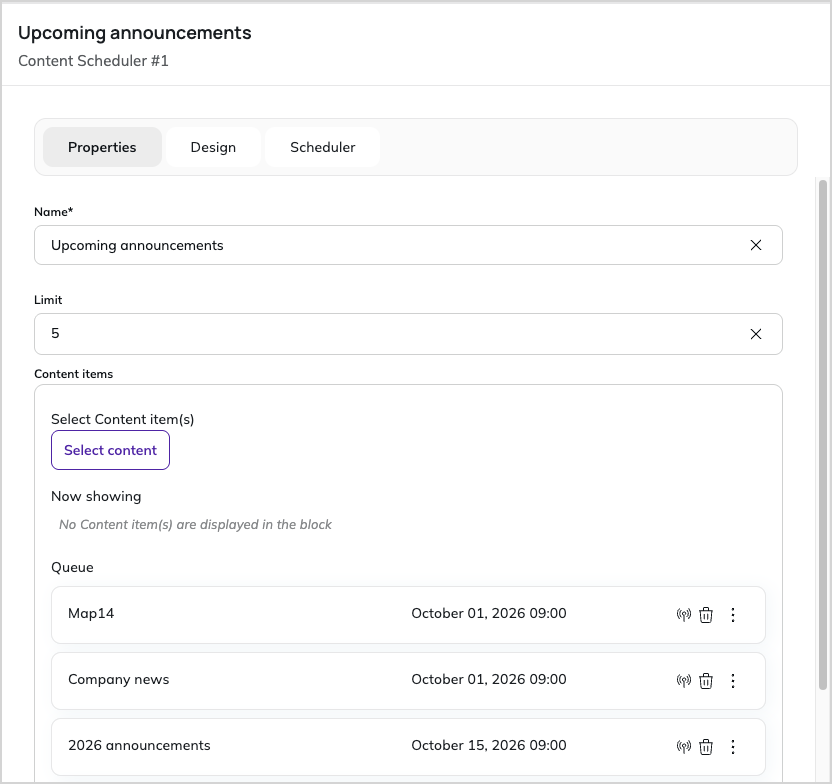
Task: Open the Properties tab
Action: coord(102,147)
